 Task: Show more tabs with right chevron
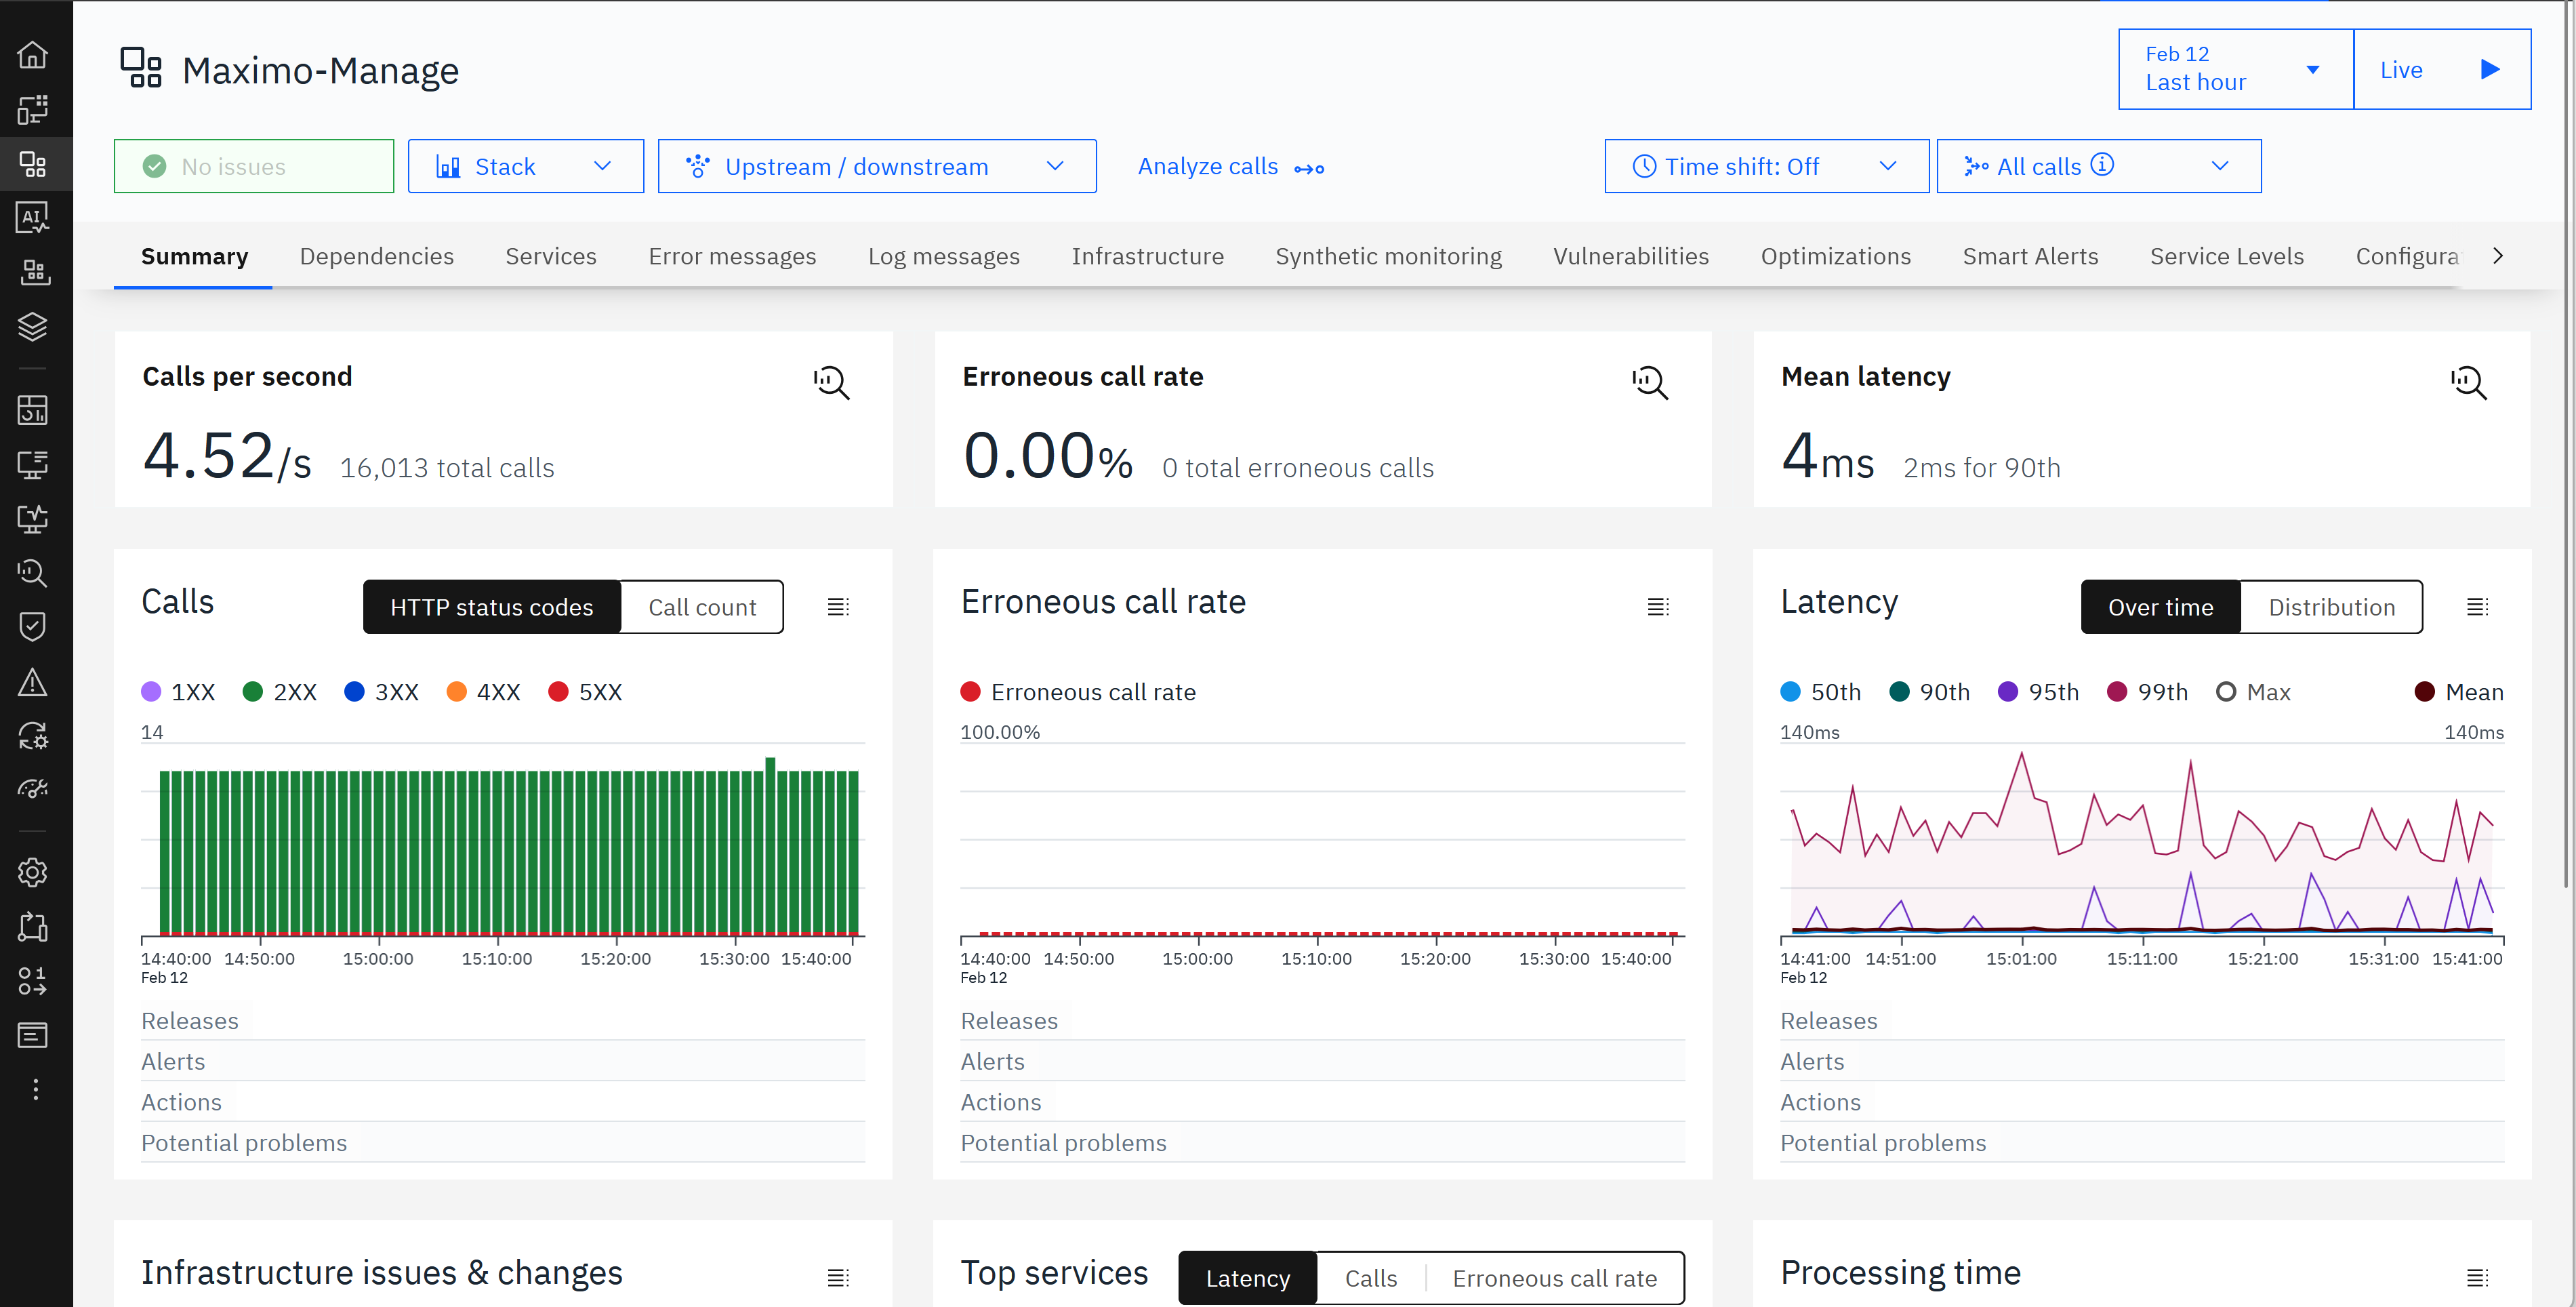pos(2498,256)
